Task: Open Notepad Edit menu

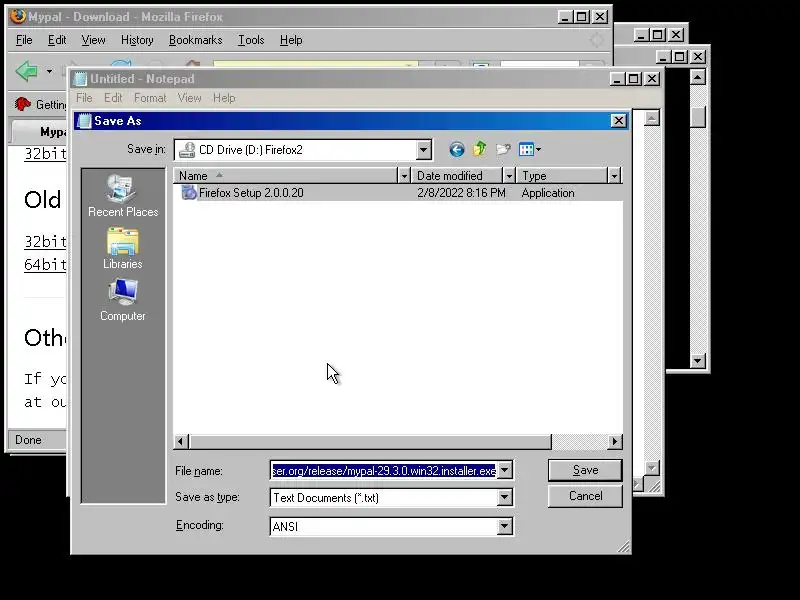Action: pyautogui.click(x=113, y=98)
